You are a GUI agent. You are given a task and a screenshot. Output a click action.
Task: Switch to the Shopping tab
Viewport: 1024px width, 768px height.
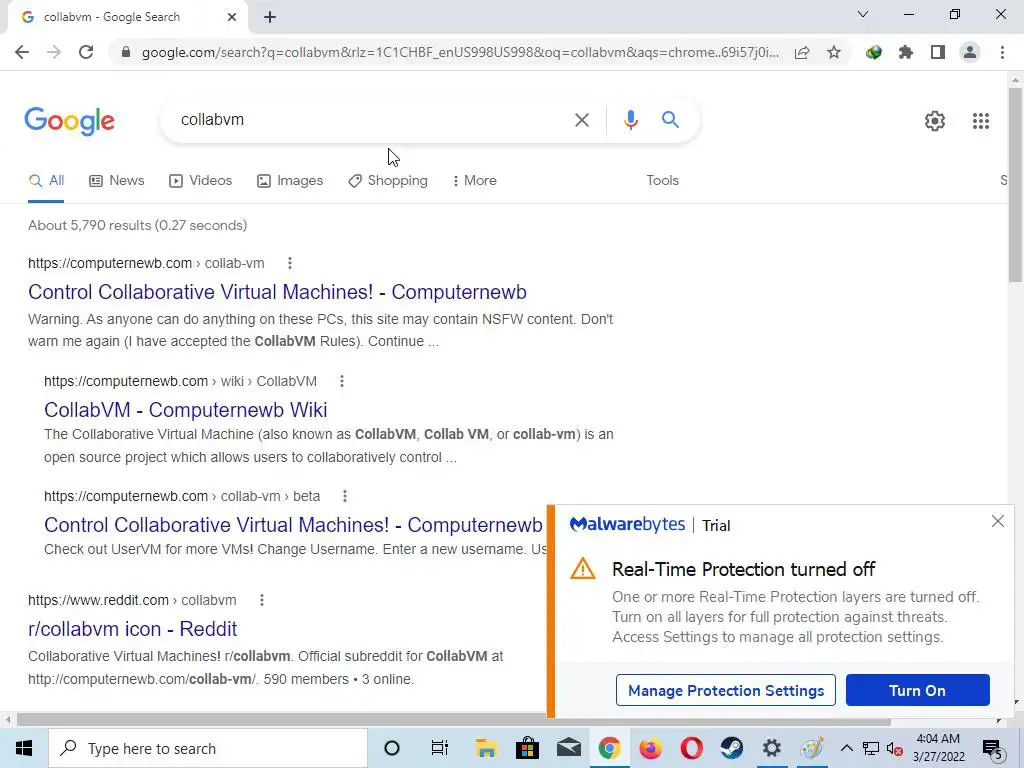point(388,181)
